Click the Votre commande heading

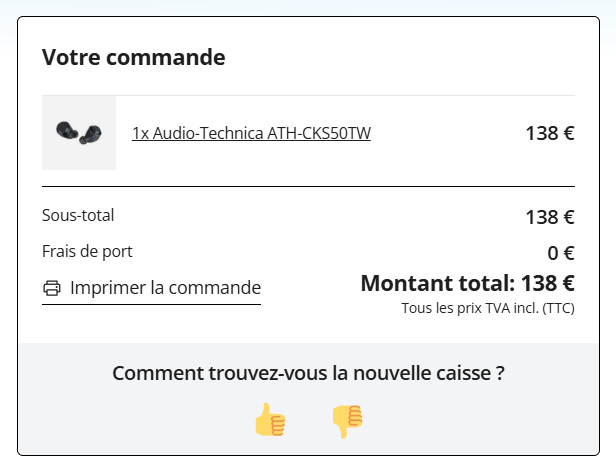pos(134,57)
